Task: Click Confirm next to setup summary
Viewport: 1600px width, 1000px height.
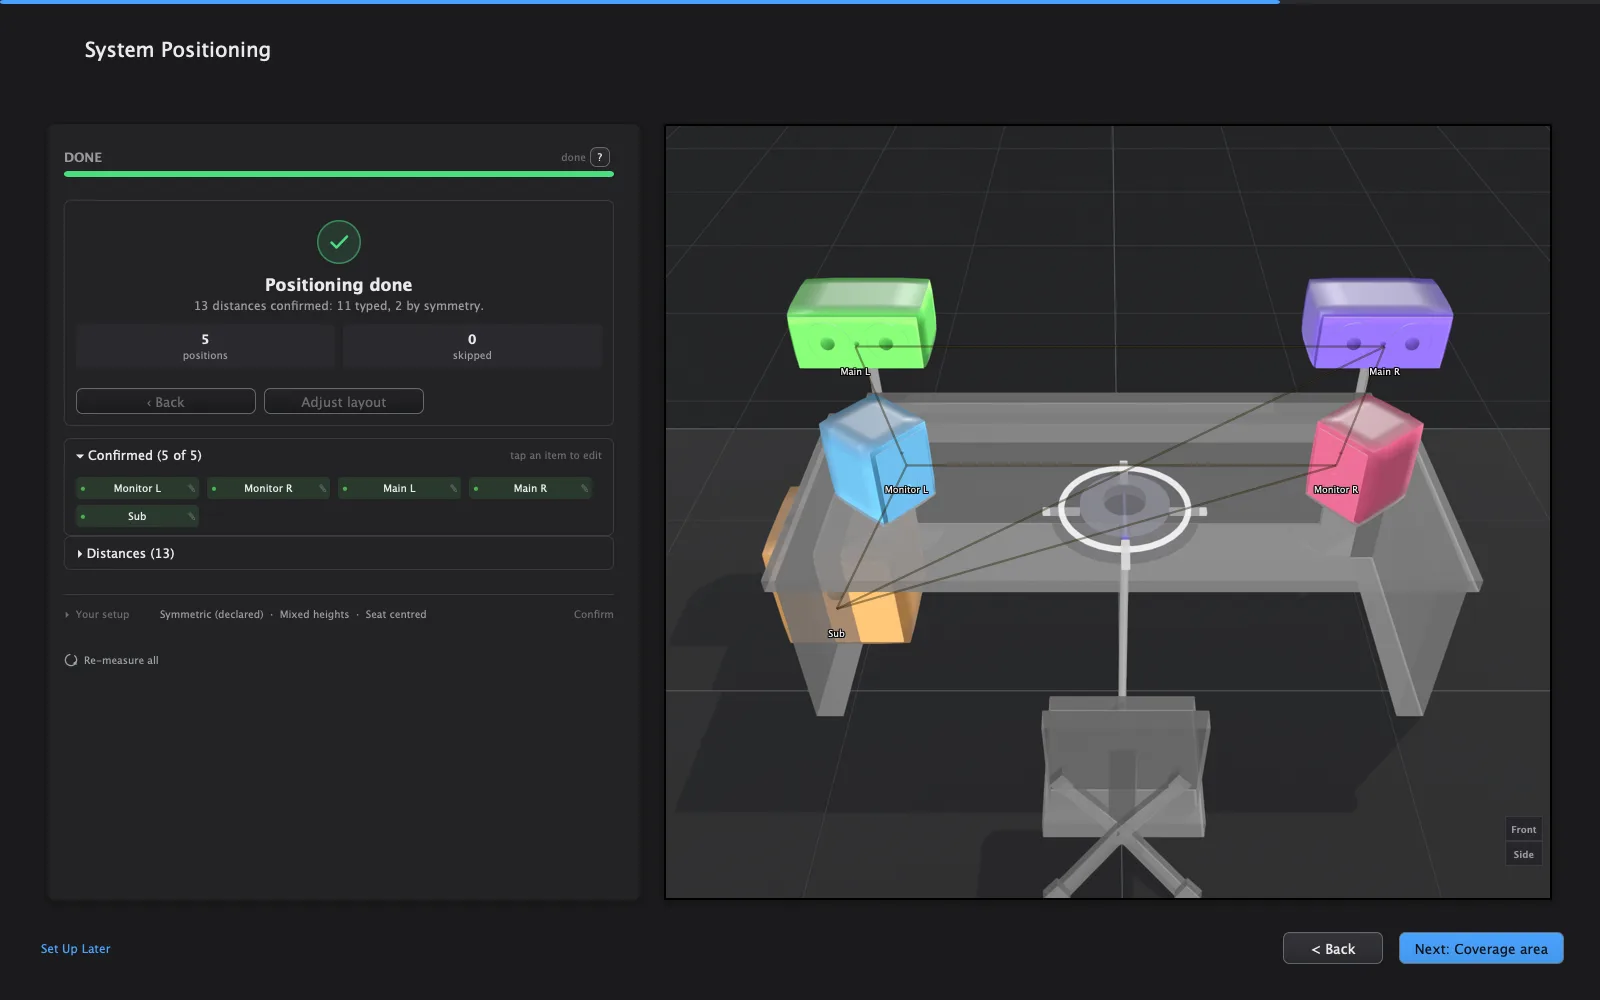Action: tap(594, 614)
